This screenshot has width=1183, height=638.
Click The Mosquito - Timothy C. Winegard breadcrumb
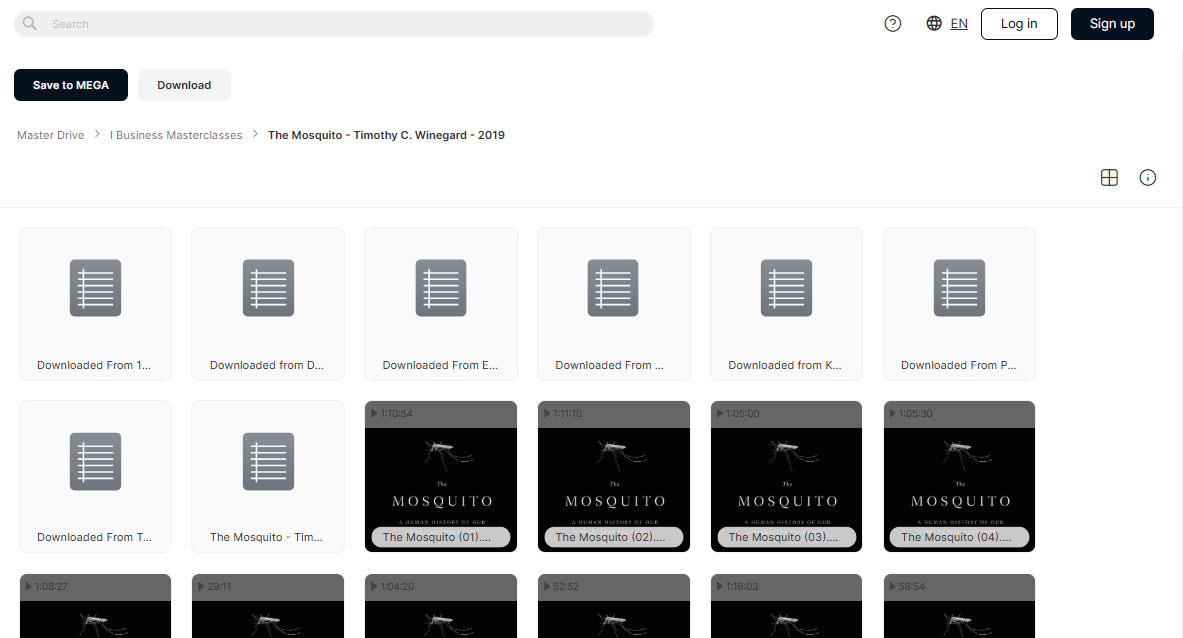coord(386,135)
